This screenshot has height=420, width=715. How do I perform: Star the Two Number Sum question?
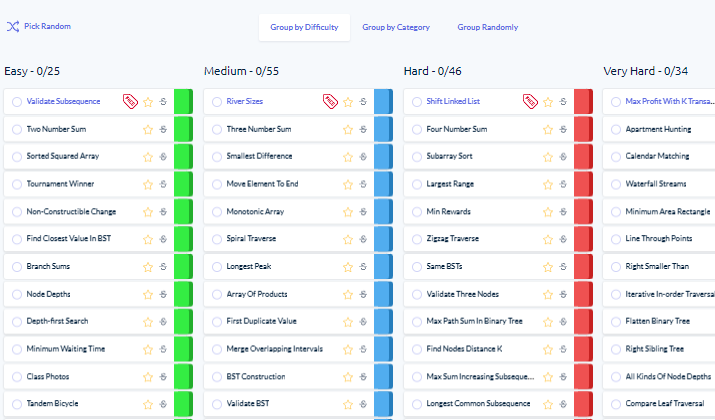(148, 130)
